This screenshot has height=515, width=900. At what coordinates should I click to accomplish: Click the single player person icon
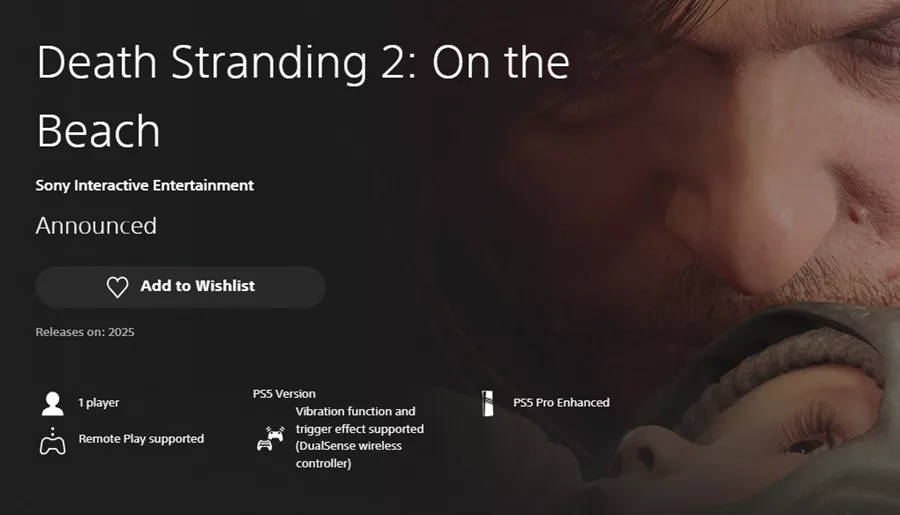tap(52, 404)
